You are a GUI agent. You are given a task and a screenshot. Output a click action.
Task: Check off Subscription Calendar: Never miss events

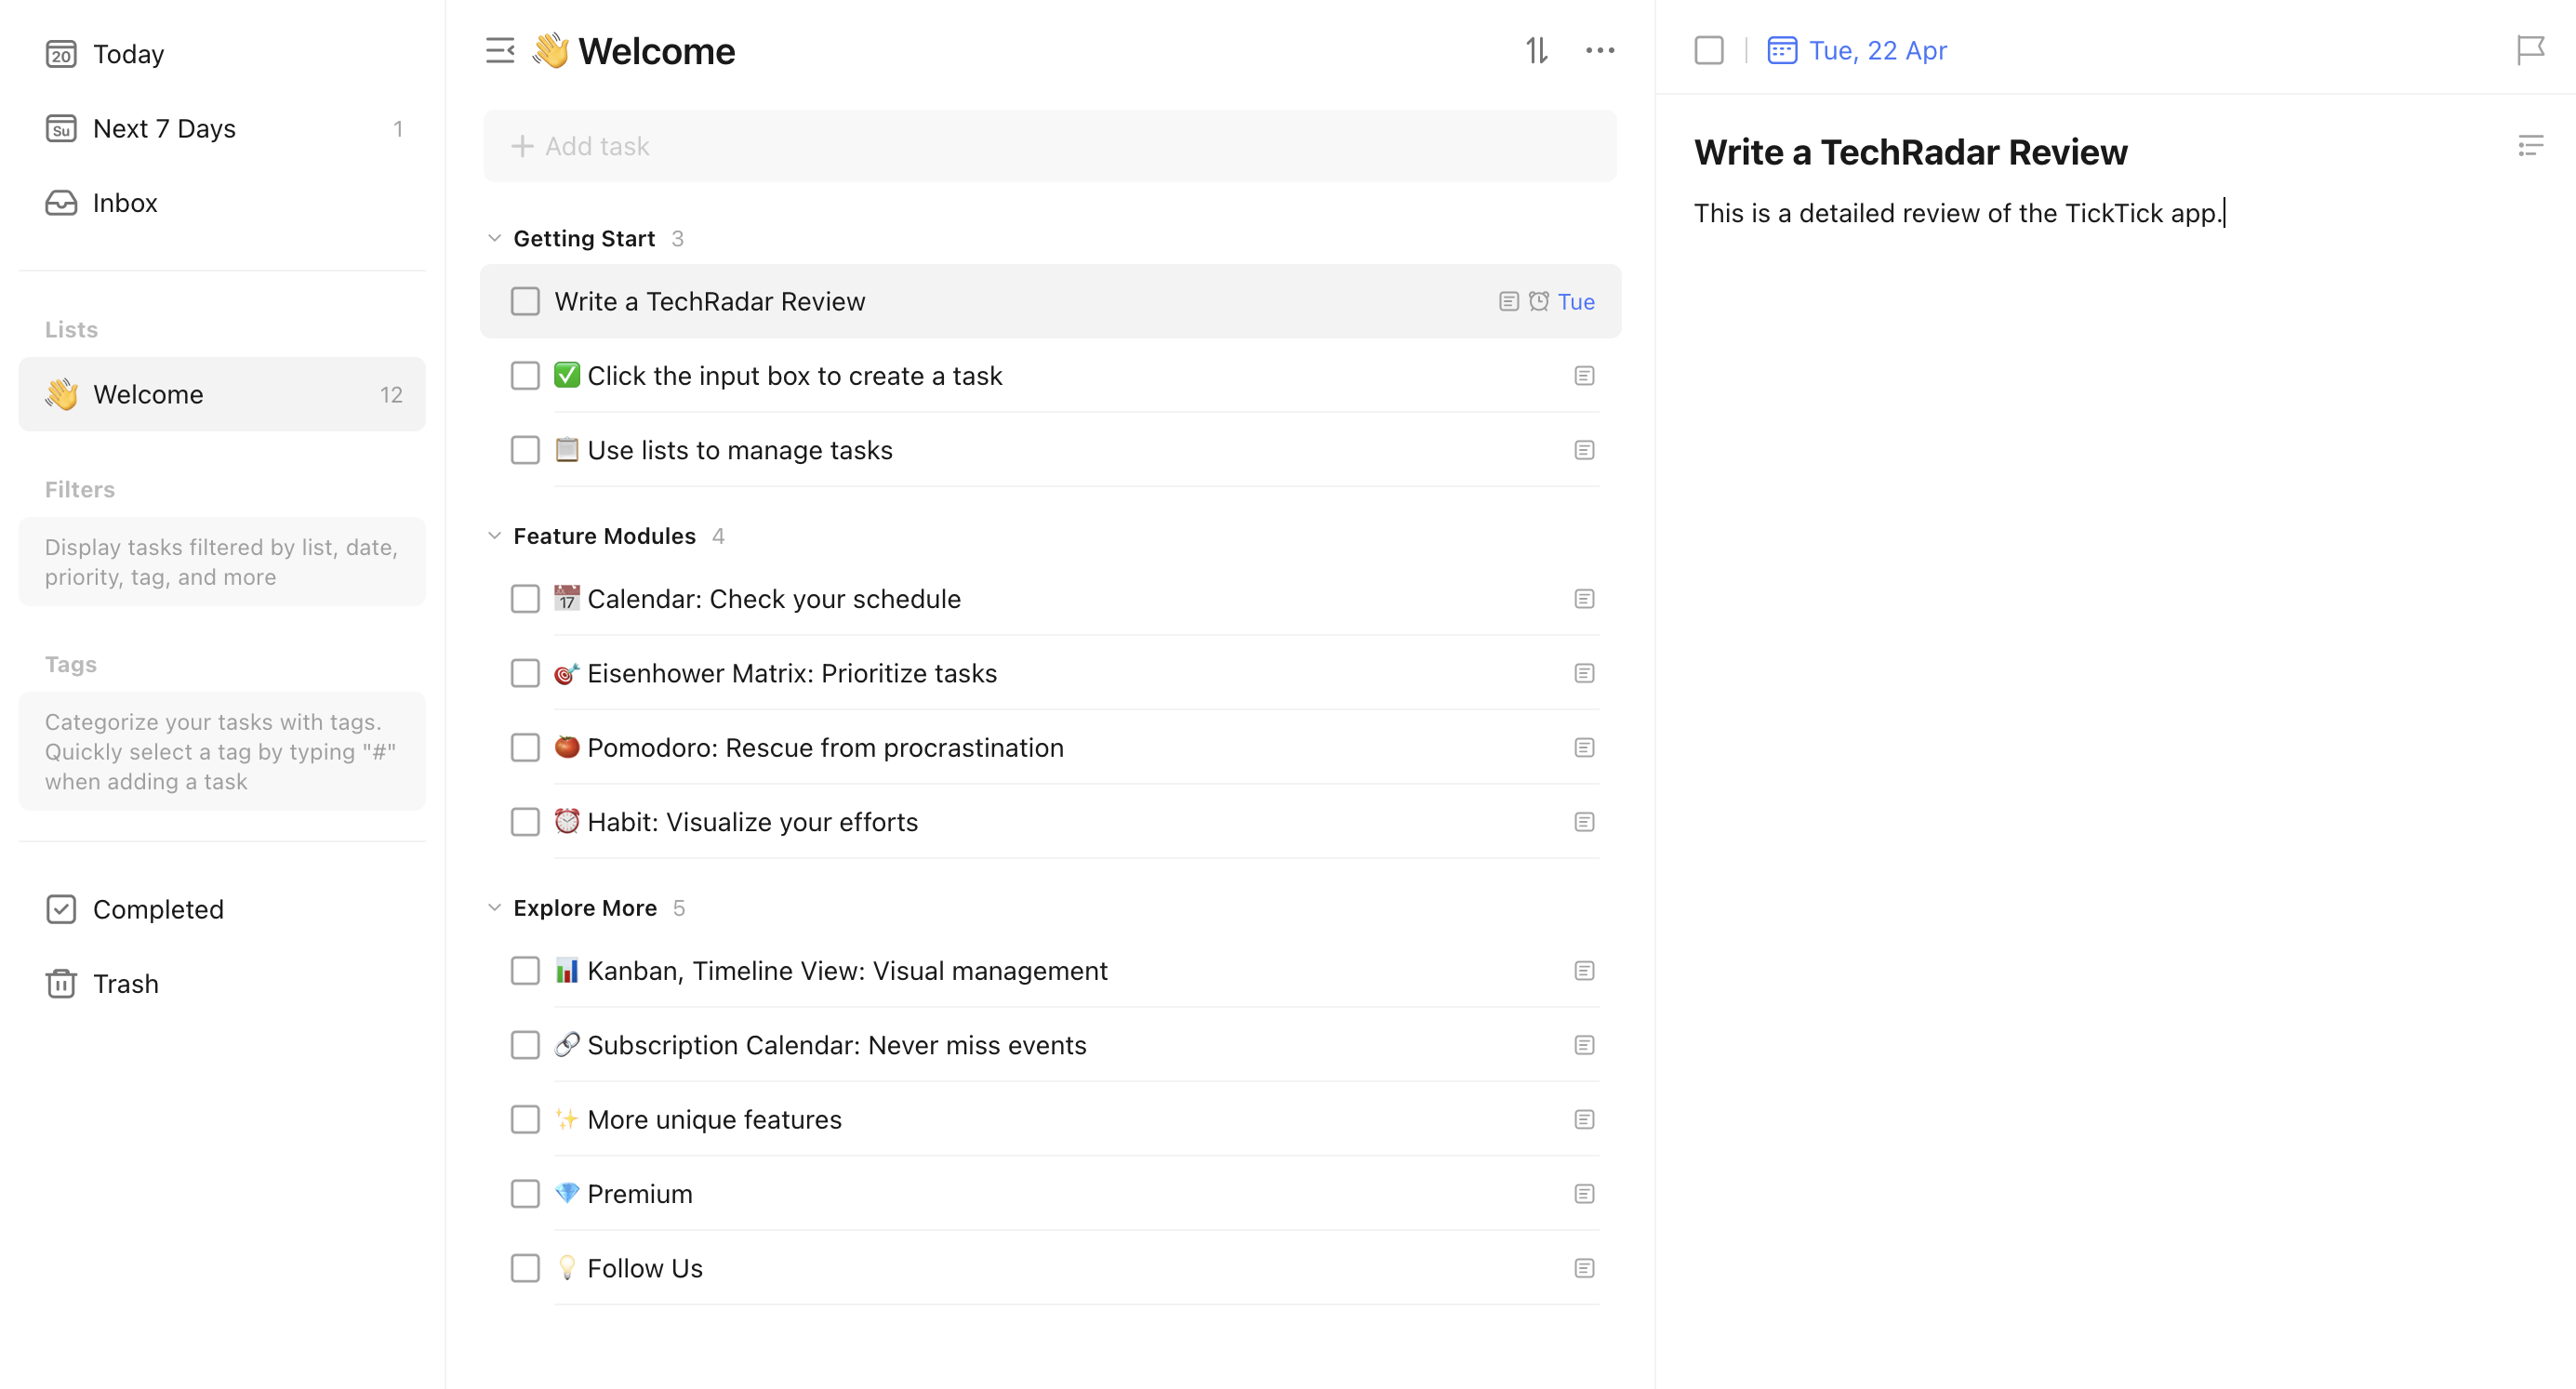[525, 1045]
